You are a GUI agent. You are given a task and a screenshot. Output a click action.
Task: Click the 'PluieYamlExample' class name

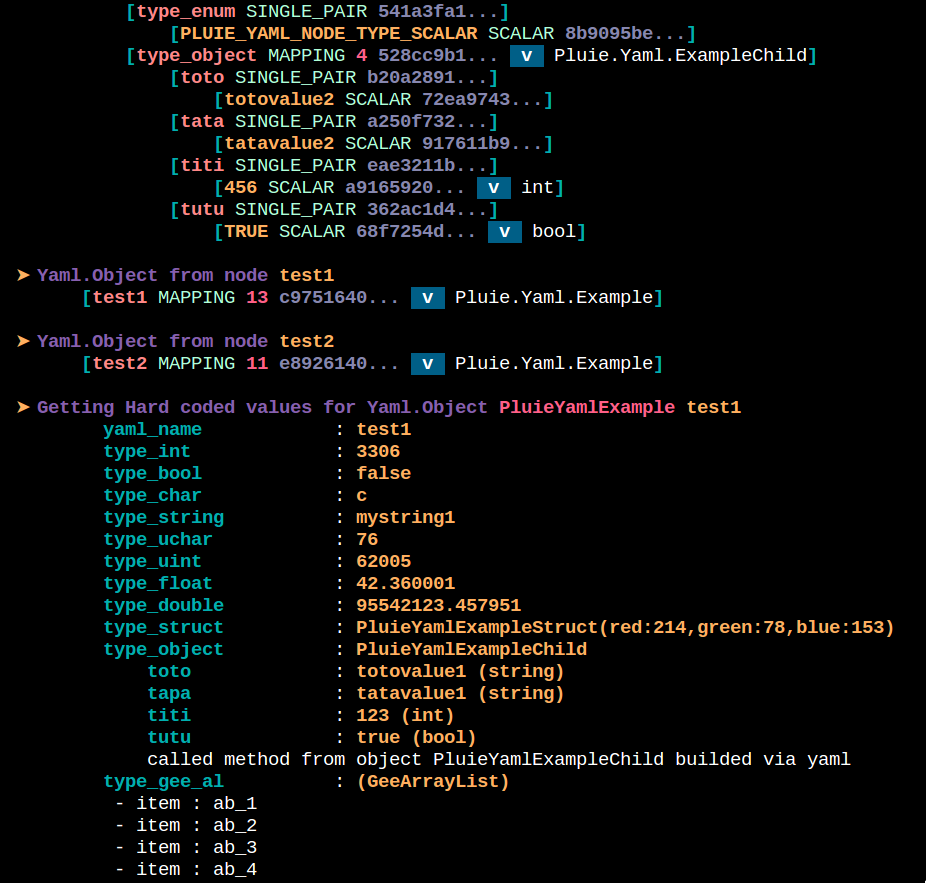coord(587,408)
